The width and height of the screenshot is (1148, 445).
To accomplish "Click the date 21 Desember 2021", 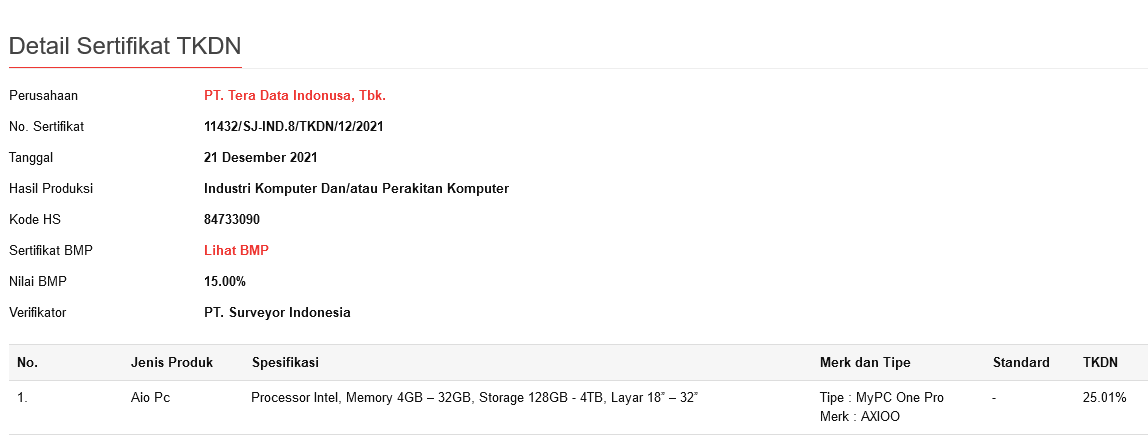I will (260, 158).
